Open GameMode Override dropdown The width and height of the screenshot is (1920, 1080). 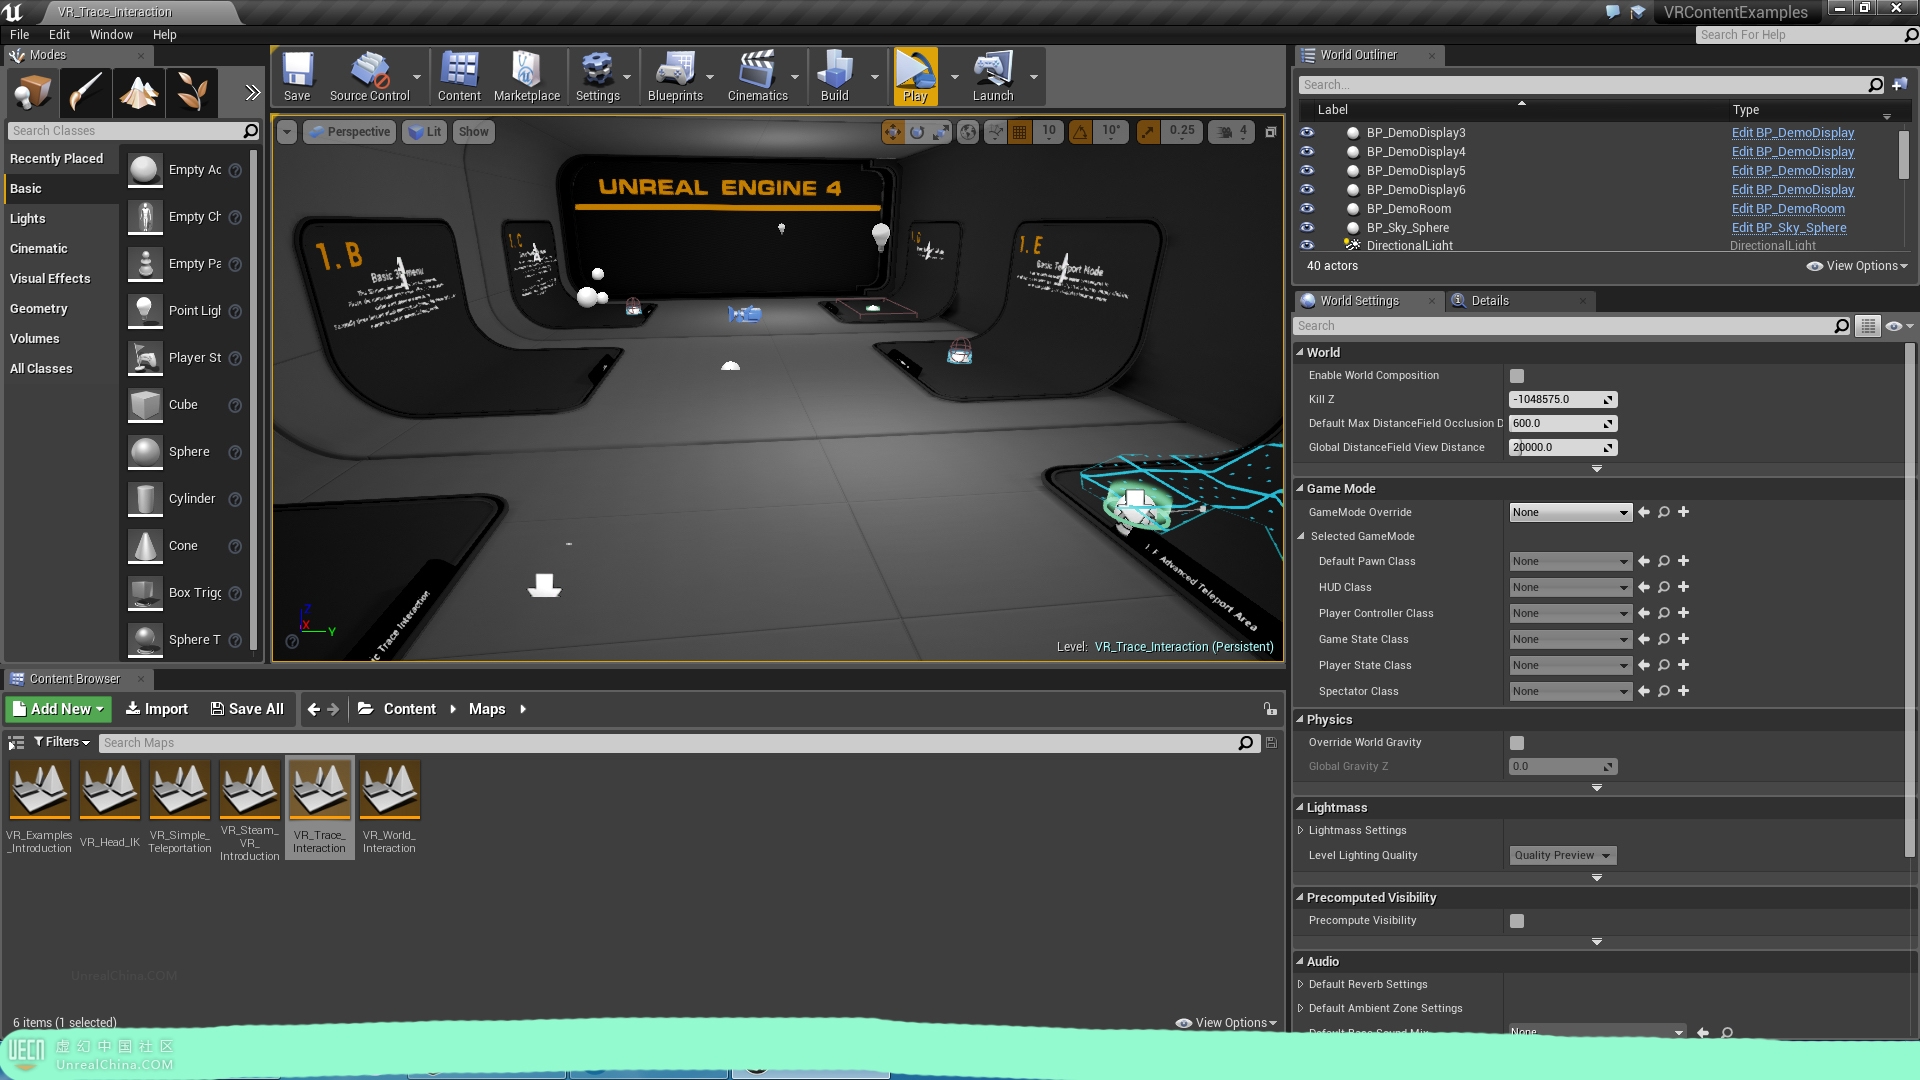tap(1570, 512)
